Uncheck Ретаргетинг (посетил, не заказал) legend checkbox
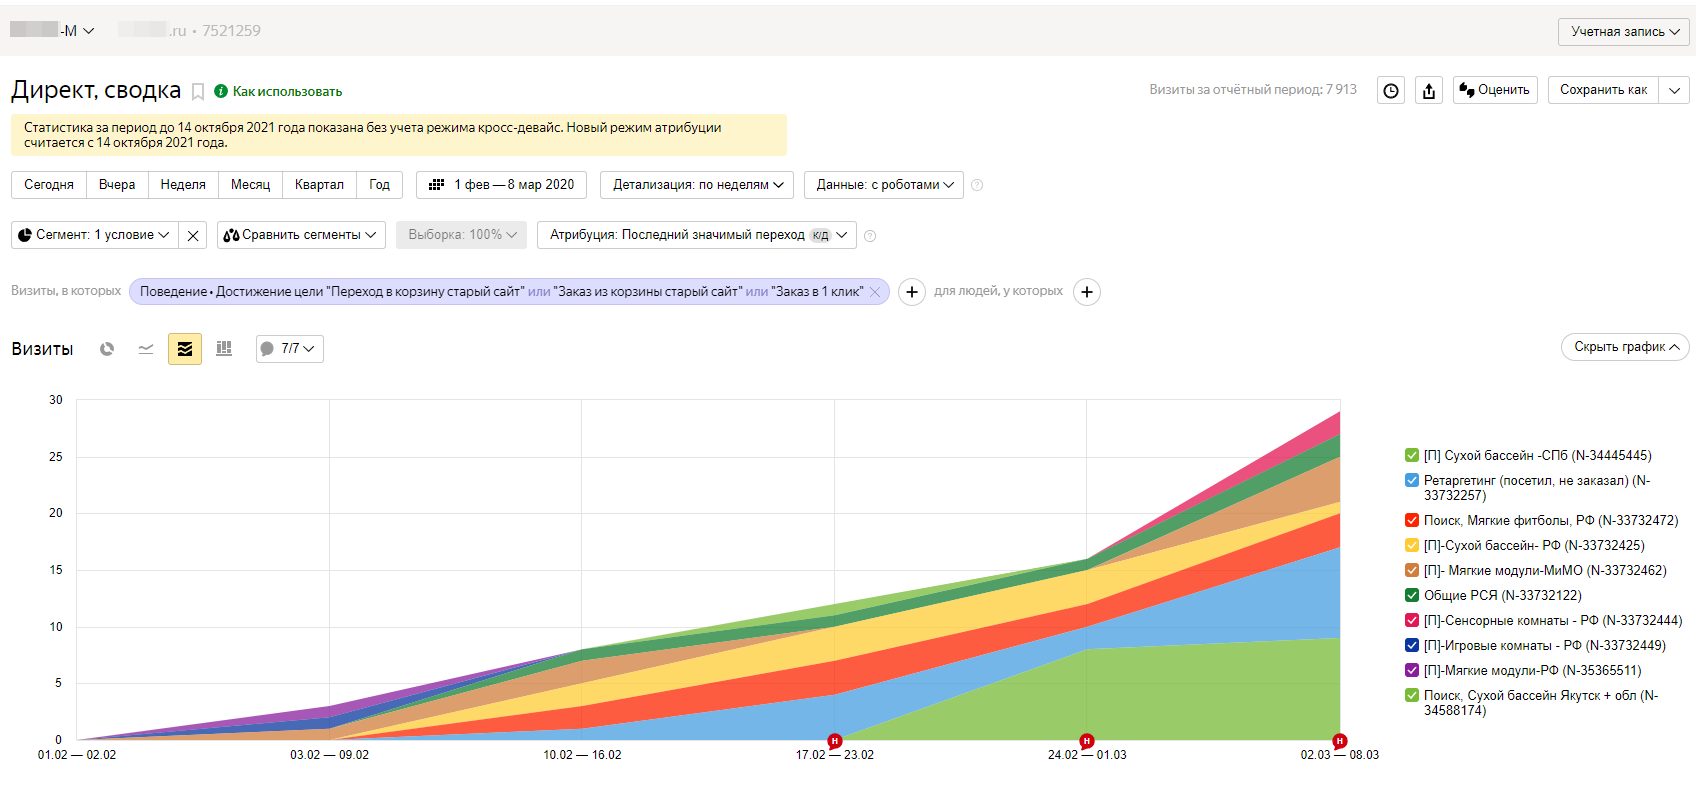Viewport: 1696px width, 799px height. click(1412, 480)
